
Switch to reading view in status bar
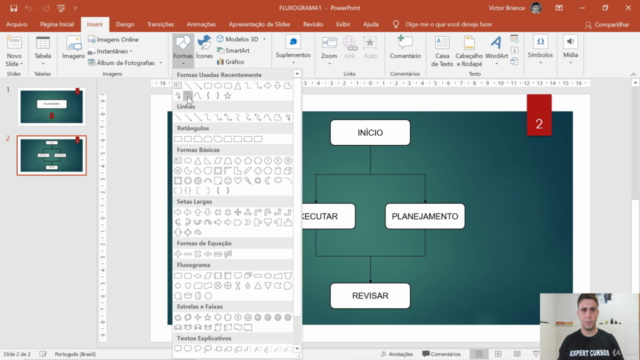[517, 354]
